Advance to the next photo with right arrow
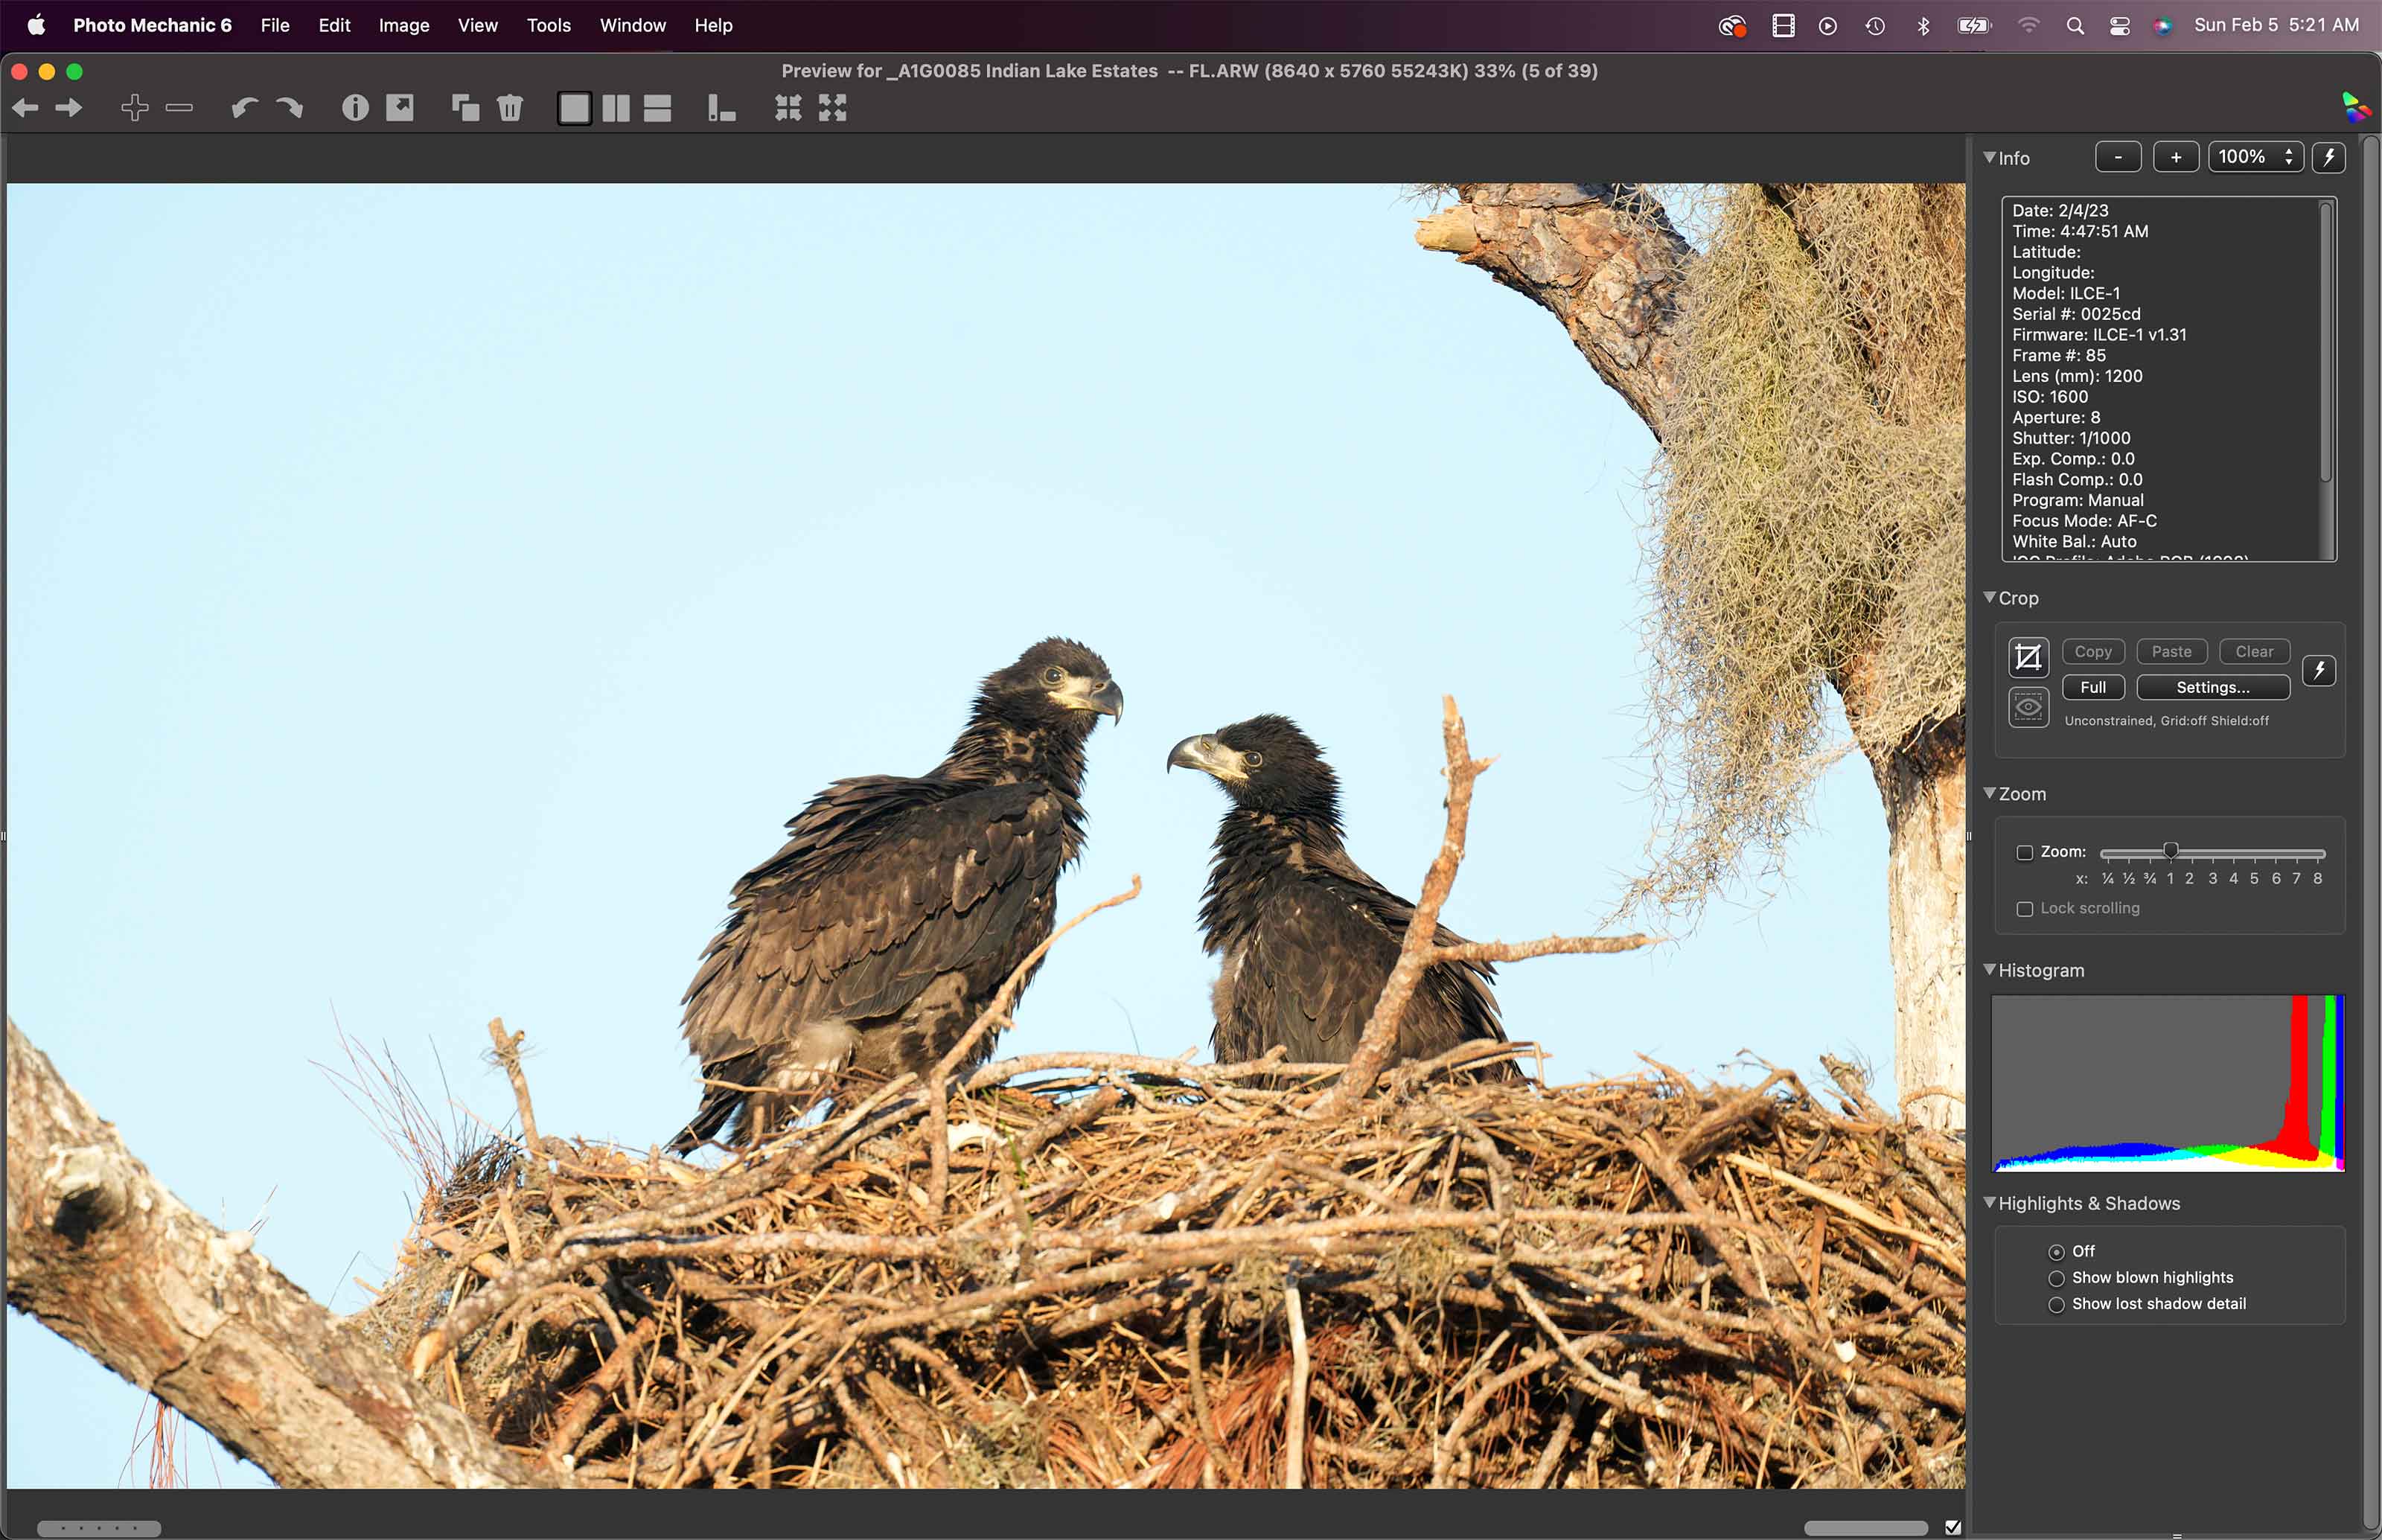This screenshot has height=1540, width=2382. pos(69,108)
